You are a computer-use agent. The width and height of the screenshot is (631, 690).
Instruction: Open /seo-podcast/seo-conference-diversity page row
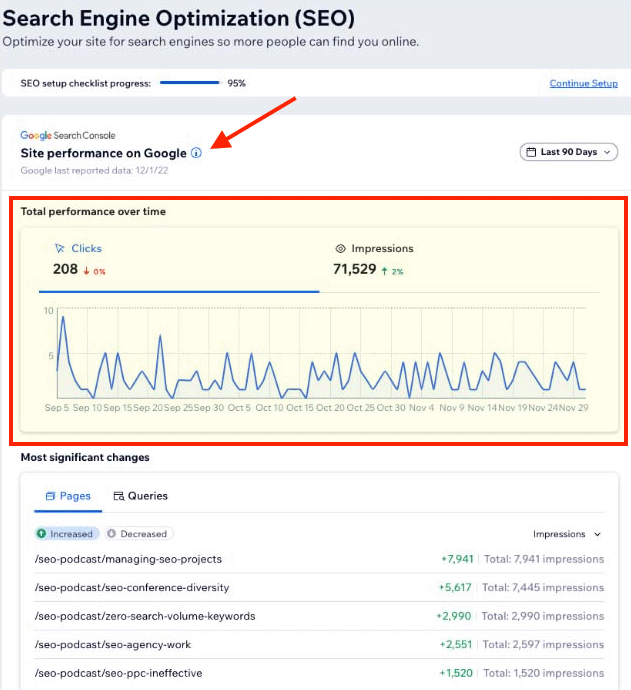tap(319, 587)
